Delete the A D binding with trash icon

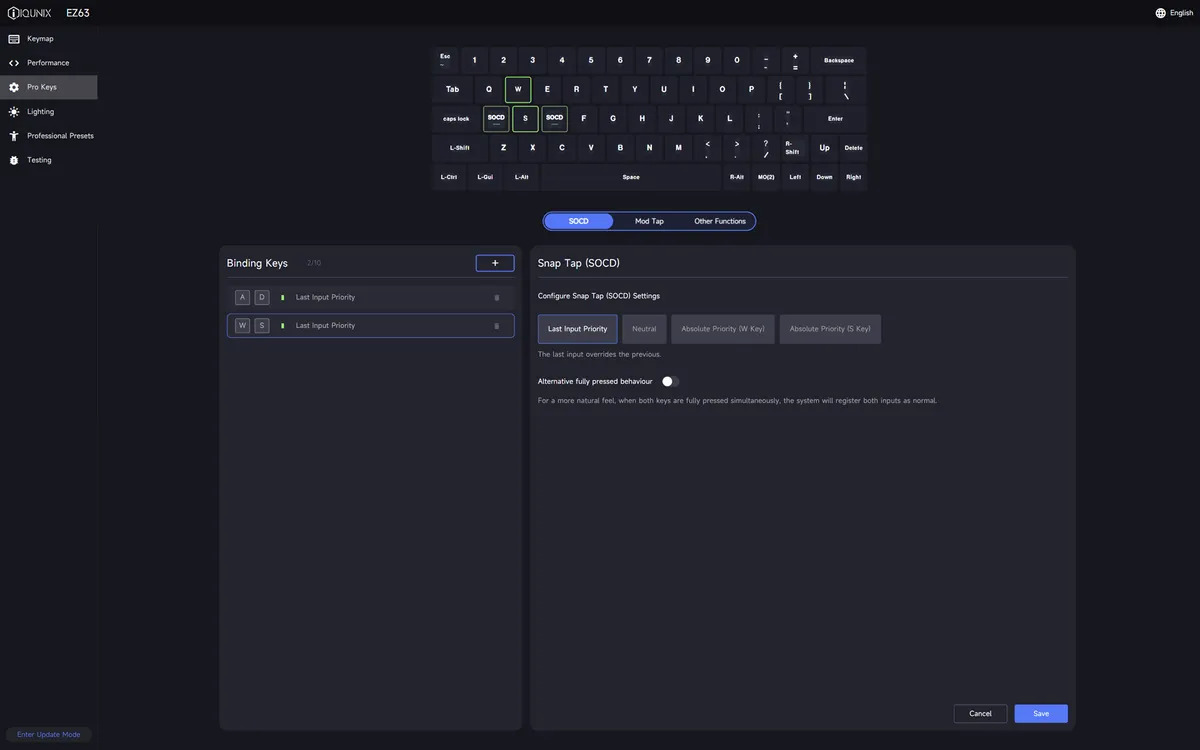[497, 298]
